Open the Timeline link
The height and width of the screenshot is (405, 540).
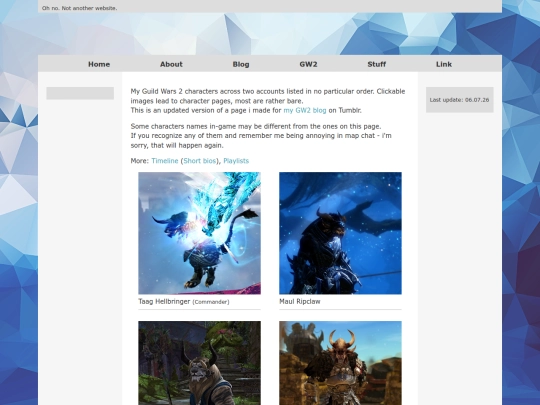point(165,161)
